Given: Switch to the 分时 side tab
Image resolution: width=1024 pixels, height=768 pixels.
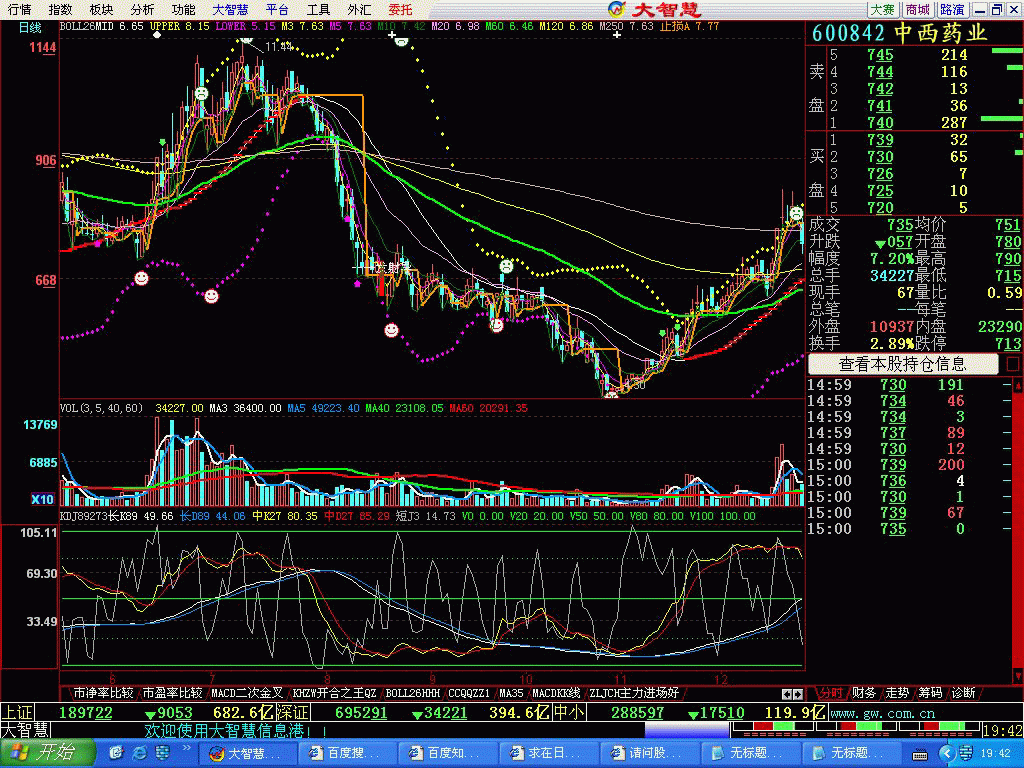Looking at the screenshot, I should (831, 693).
